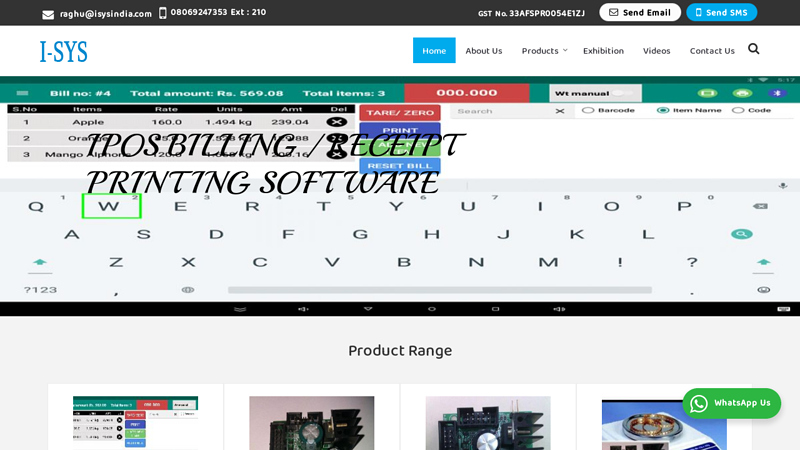Click the I-SYS logo
Image resolution: width=800 pixels, height=450 pixels.
tap(64, 52)
